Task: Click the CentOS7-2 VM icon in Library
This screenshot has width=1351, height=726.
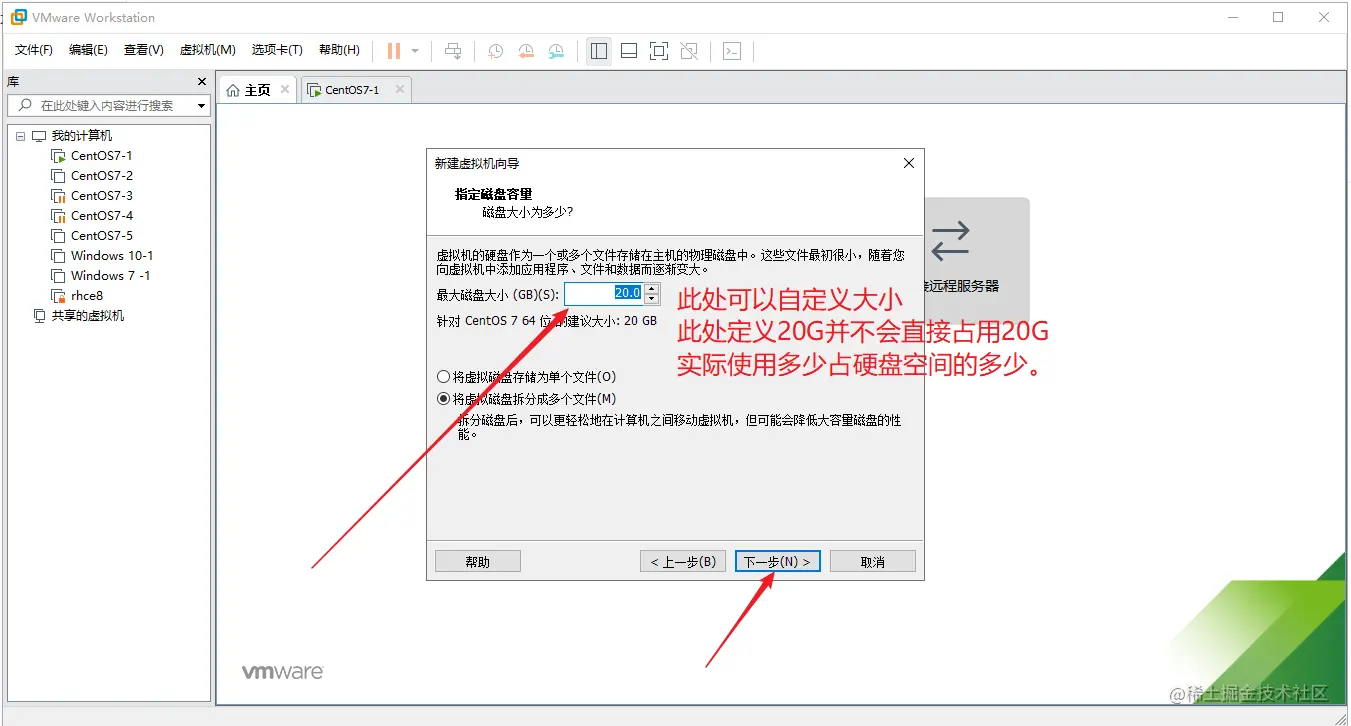Action: tap(57, 176)
